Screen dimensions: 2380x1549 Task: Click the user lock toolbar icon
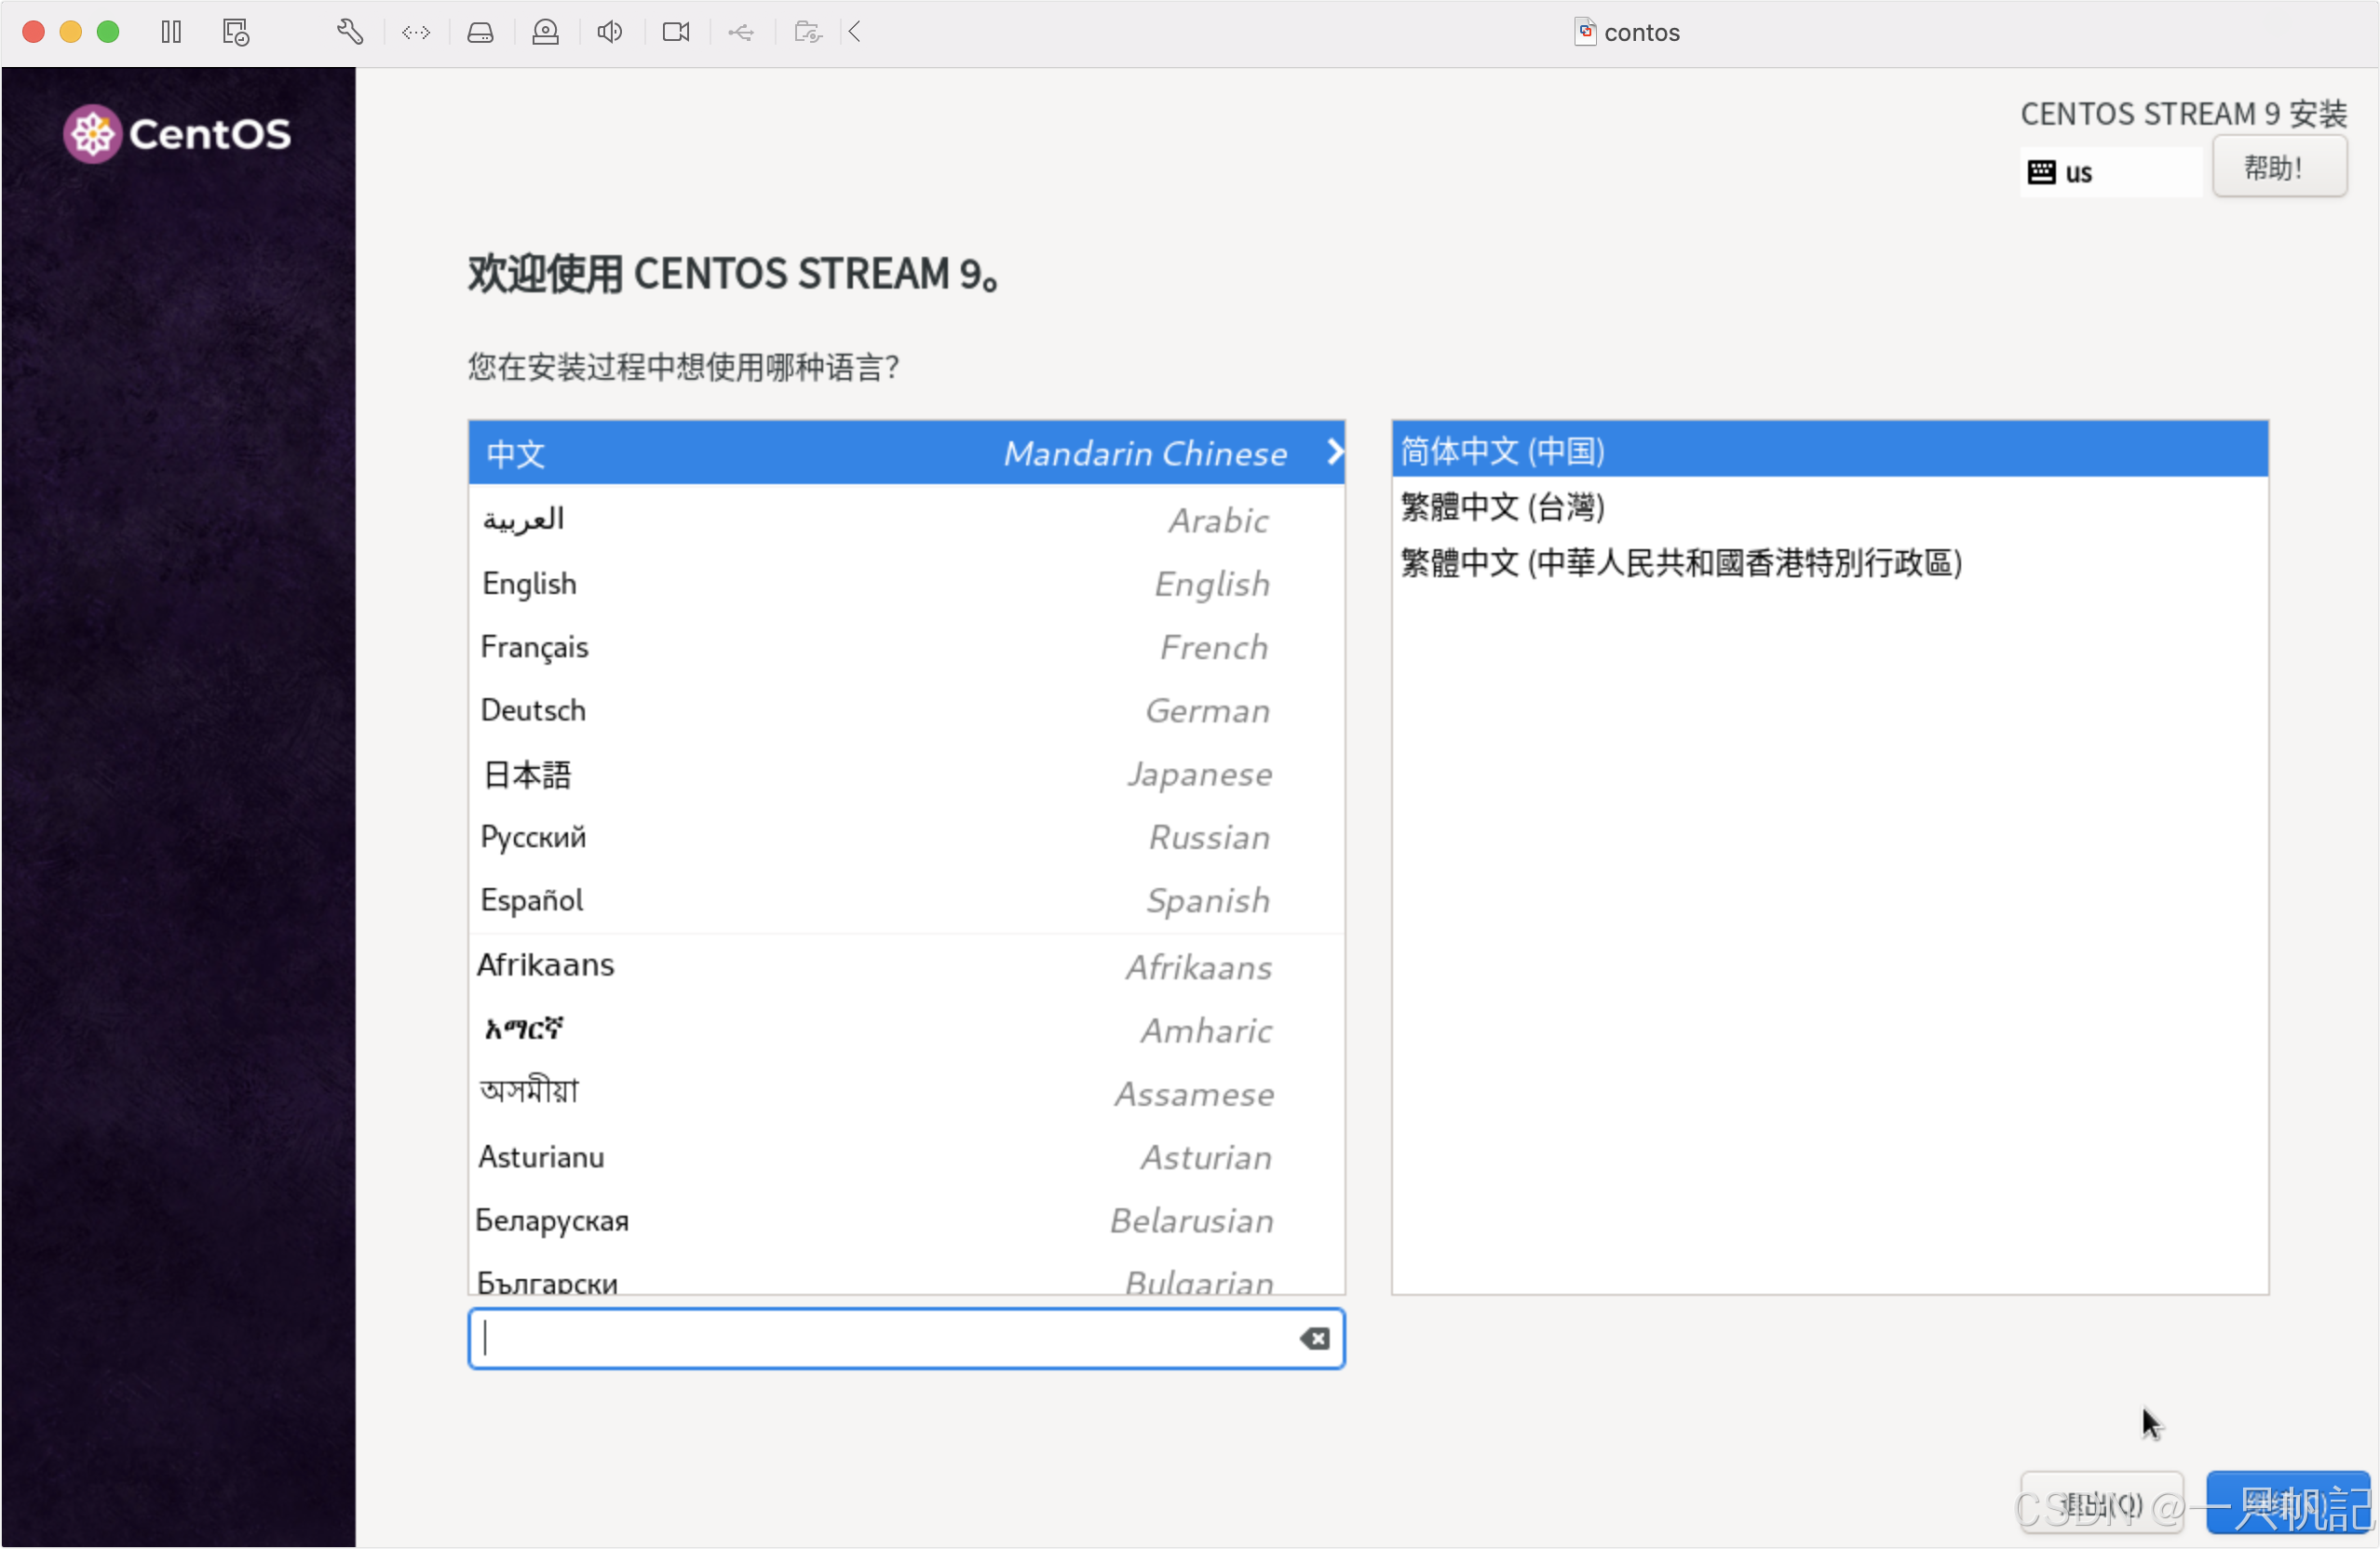[545, 32]
